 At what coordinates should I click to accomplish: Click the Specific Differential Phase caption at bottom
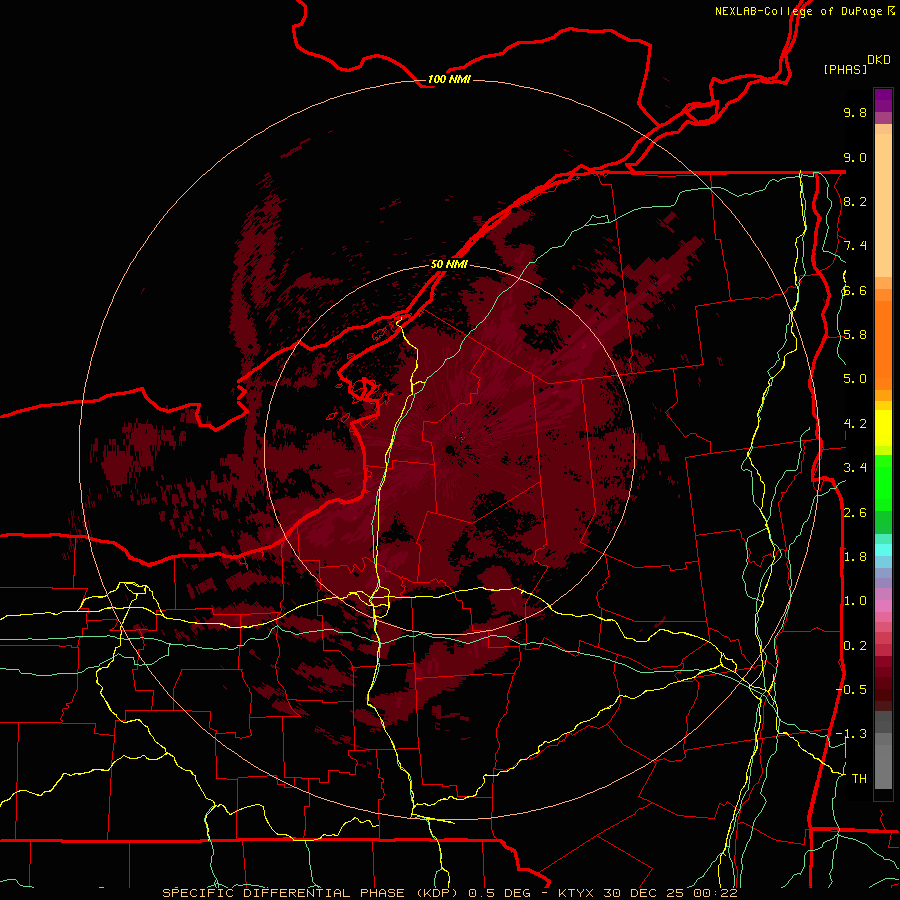click(x=450, y=893)
